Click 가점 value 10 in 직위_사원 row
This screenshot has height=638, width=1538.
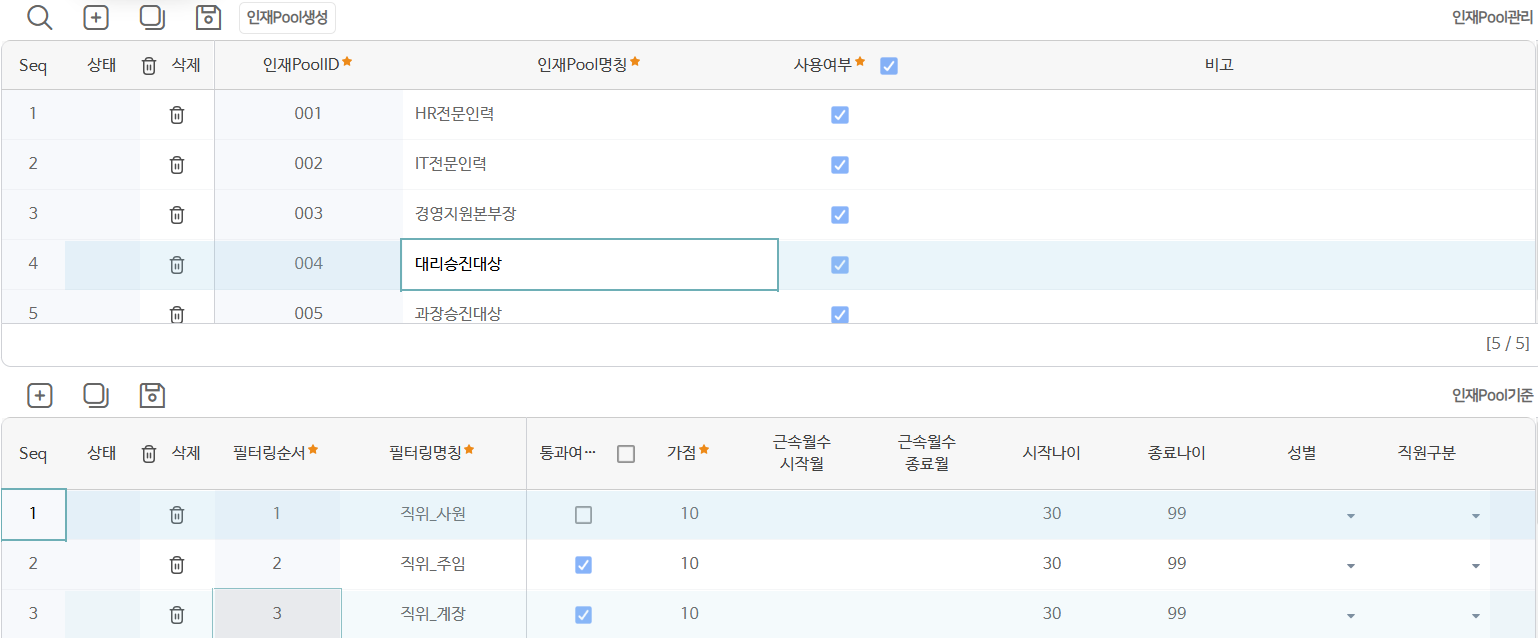(x=689, y=514)
